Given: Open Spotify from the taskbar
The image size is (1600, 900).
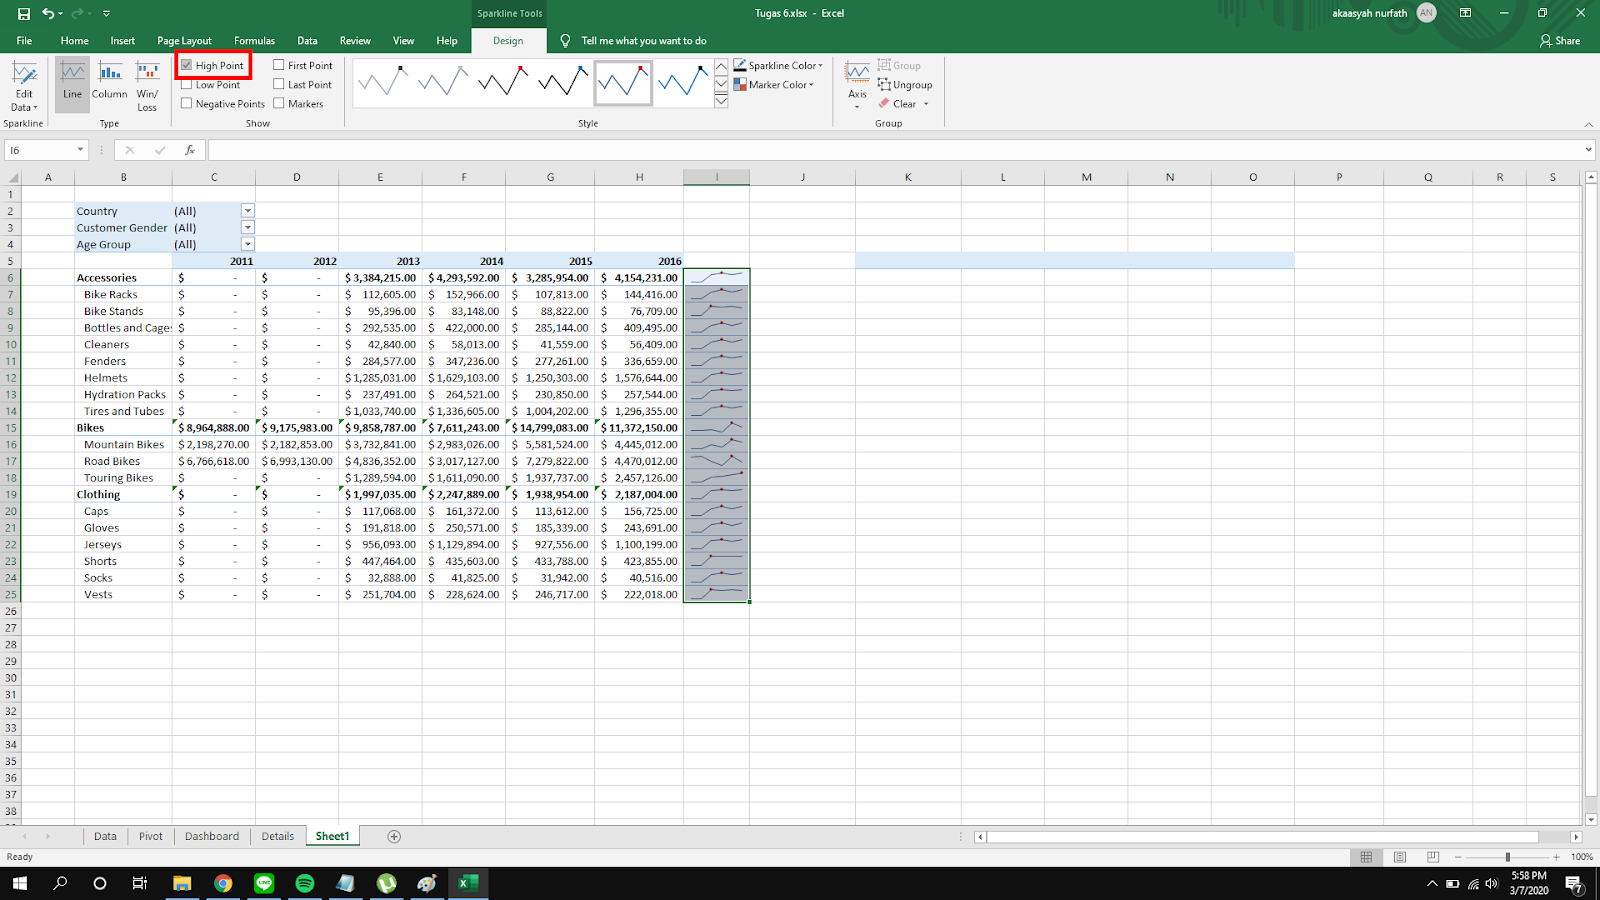Looking at the screenshot, I should pos(305,883).
